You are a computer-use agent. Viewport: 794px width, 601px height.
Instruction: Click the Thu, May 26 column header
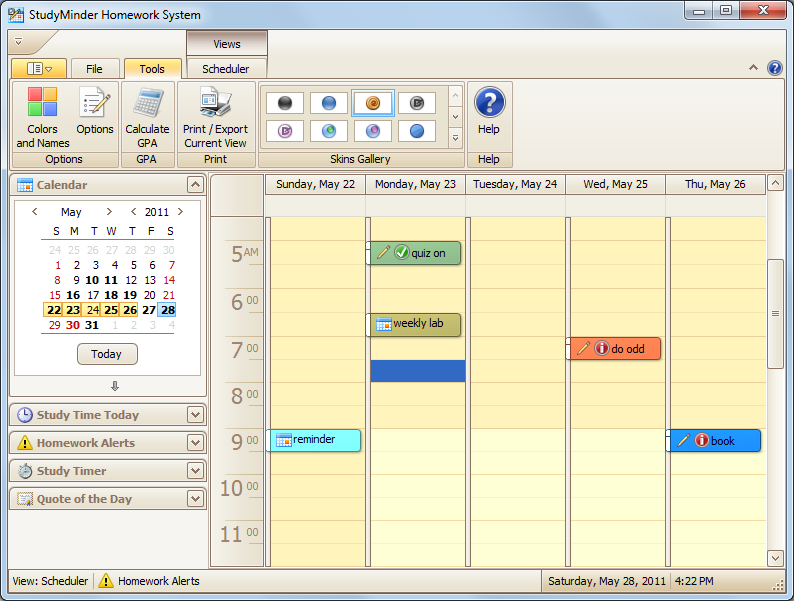pyautogui.click(x=715, y=184)
